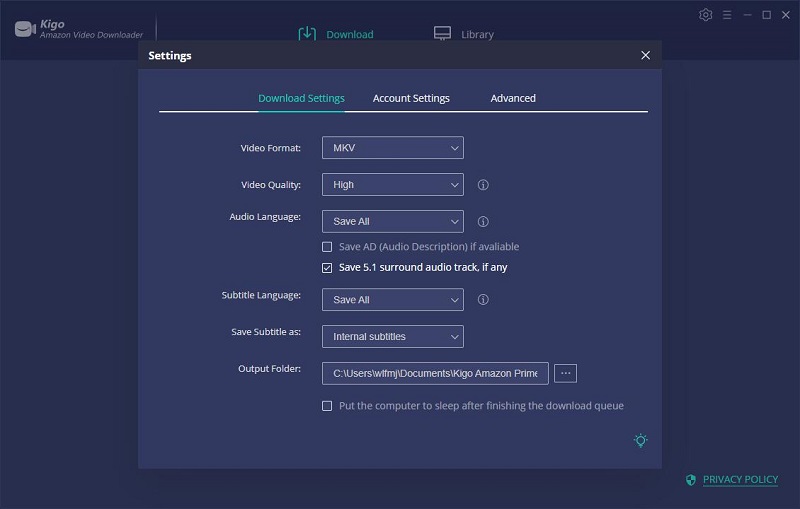Close the Settings dialog
800x509 pixels.
click(645, 55)
